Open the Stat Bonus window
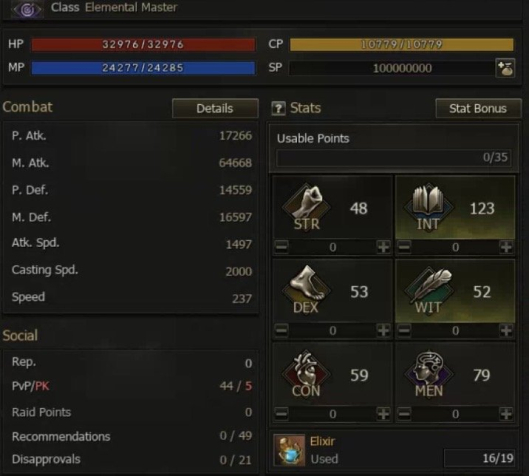Viewport: 529px width, 476px height. pyautogui.click(x=478, y=108)
